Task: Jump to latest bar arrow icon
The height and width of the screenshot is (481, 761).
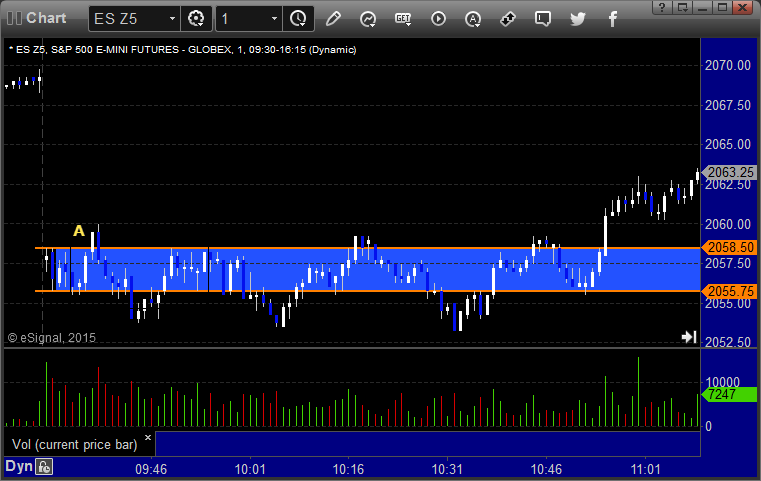Action: (689, 337)
